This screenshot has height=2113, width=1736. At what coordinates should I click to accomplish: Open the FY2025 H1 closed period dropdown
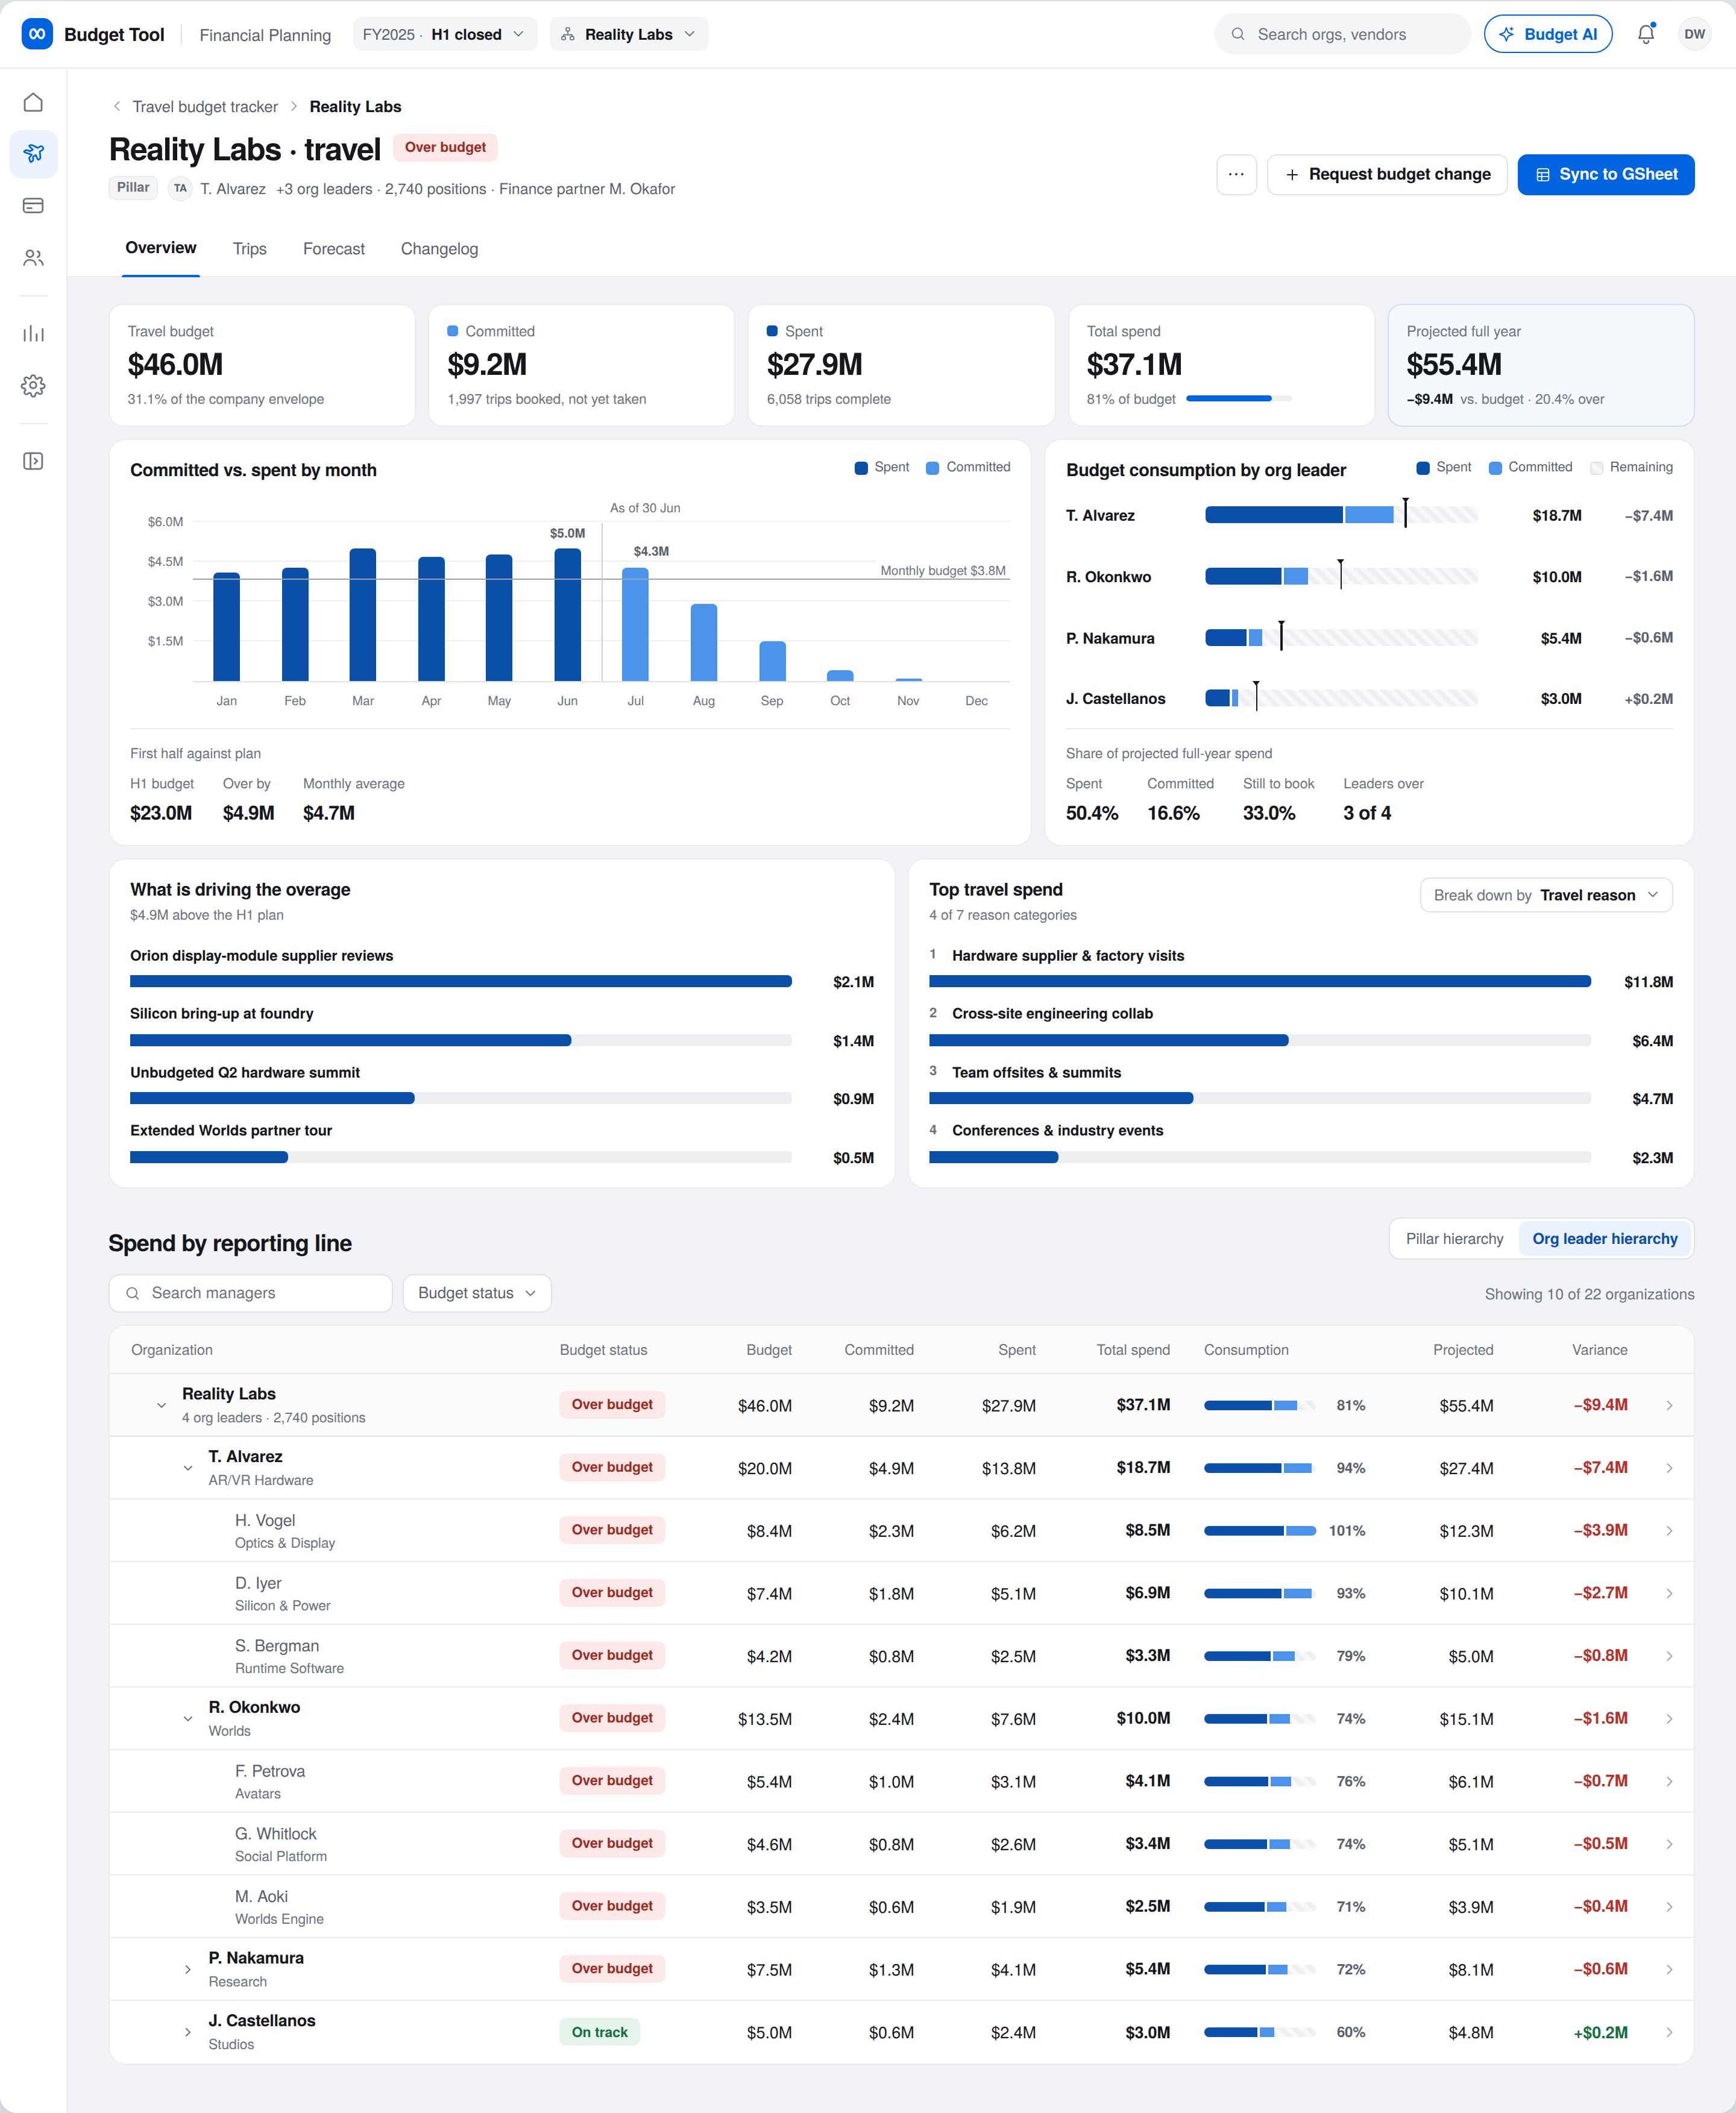click(445, 34)
